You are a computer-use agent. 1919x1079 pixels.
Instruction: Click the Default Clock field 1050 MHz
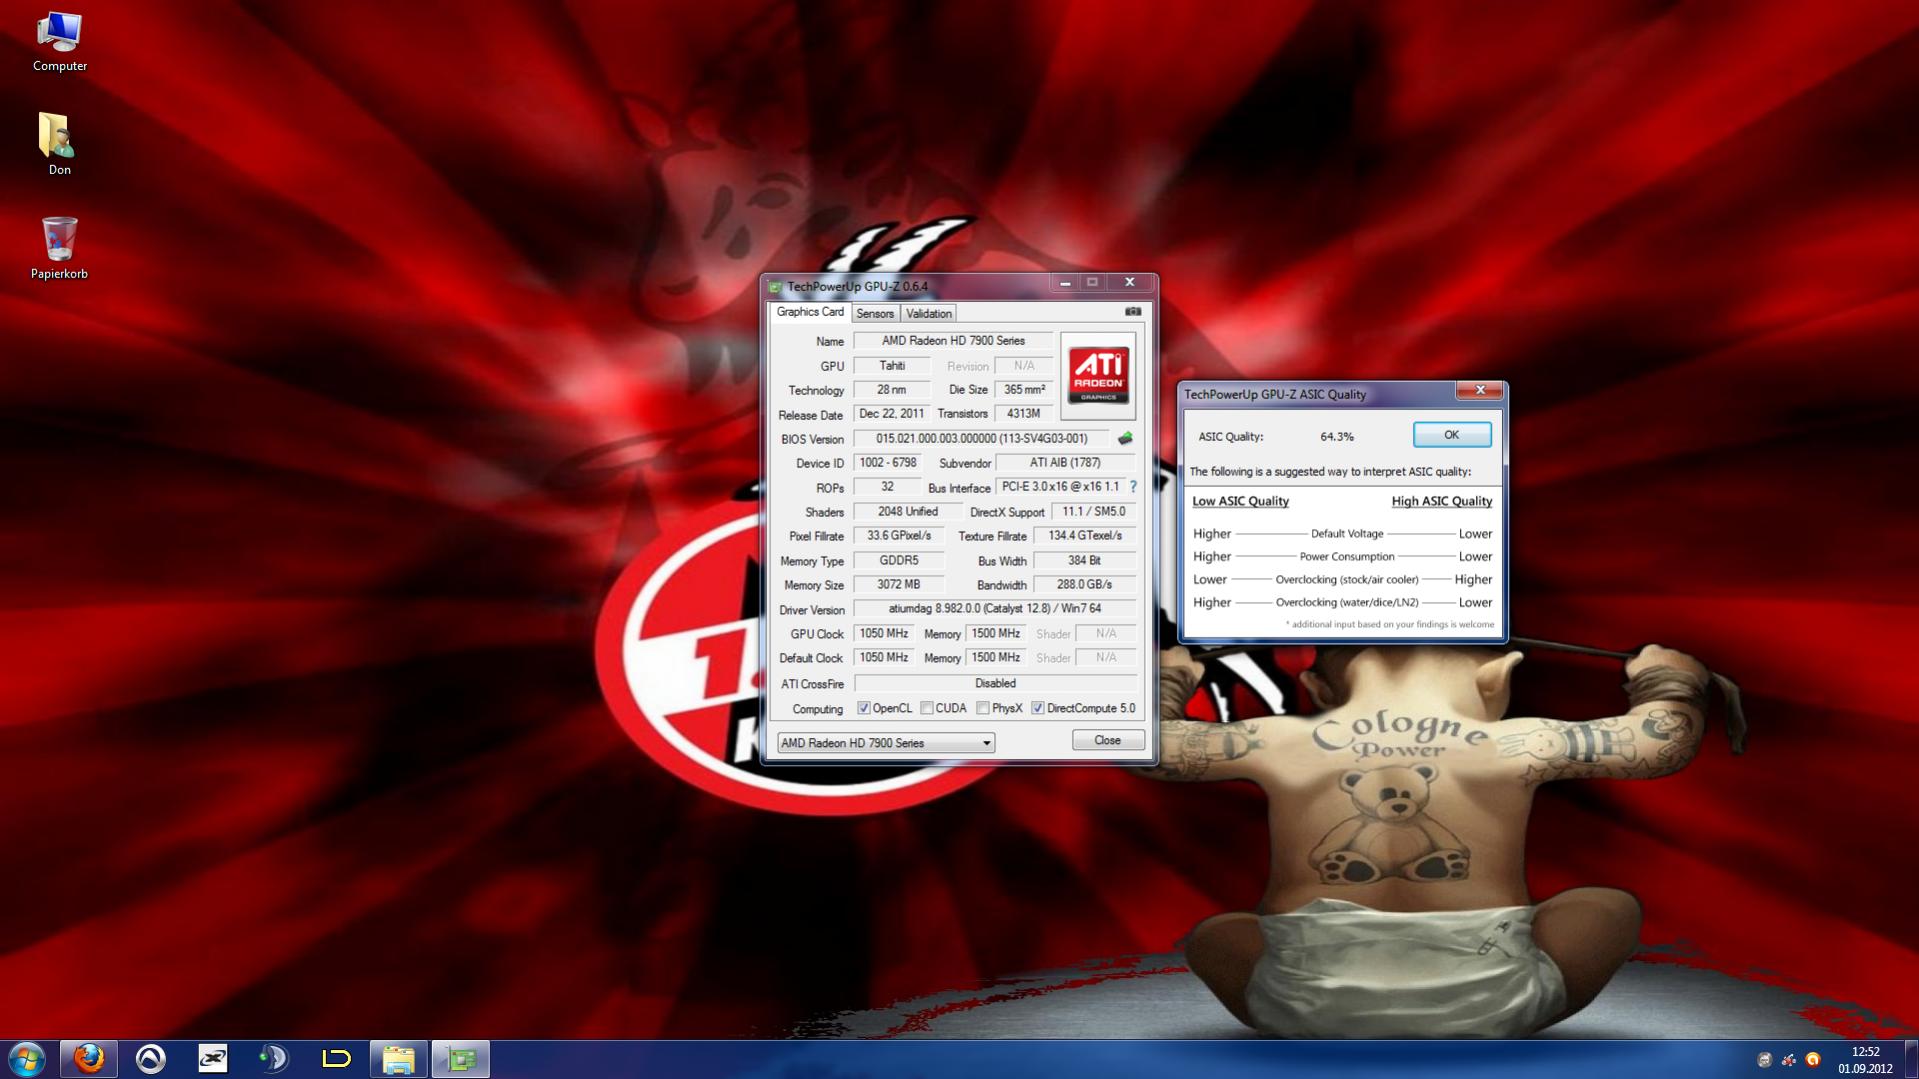[x=884, y=658]
